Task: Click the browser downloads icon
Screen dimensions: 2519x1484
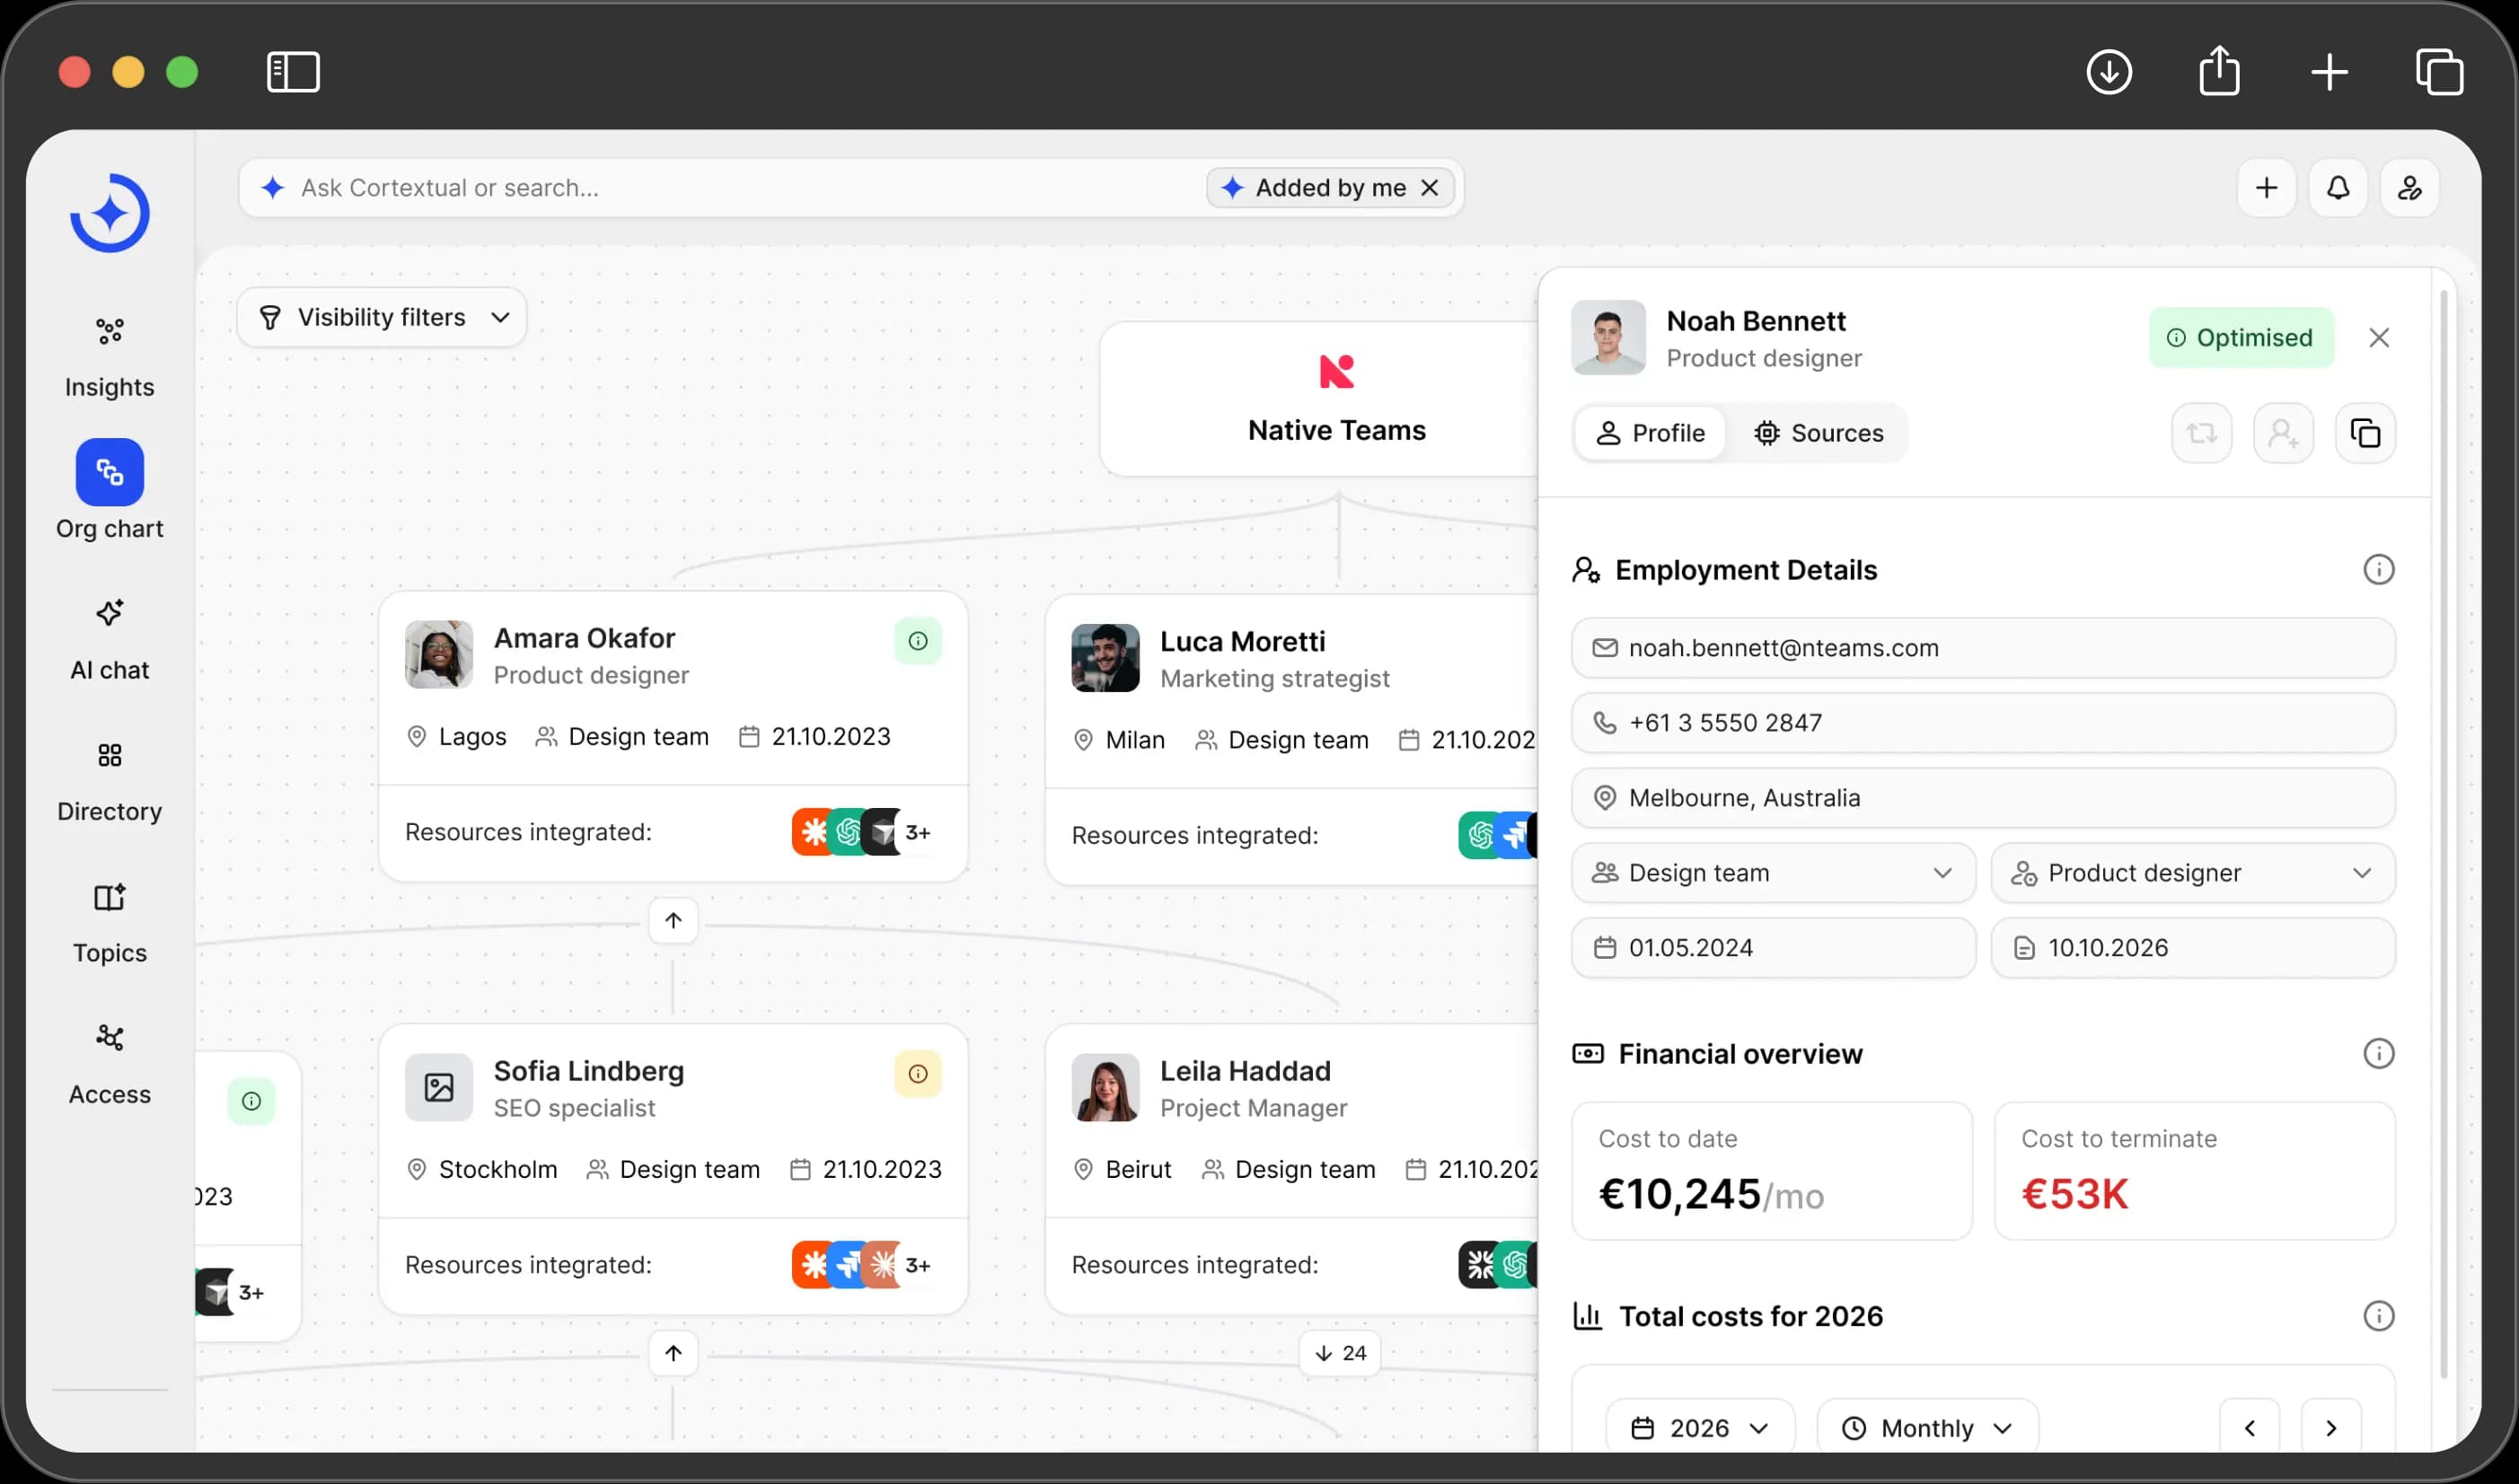Action: coord(2109,72)
